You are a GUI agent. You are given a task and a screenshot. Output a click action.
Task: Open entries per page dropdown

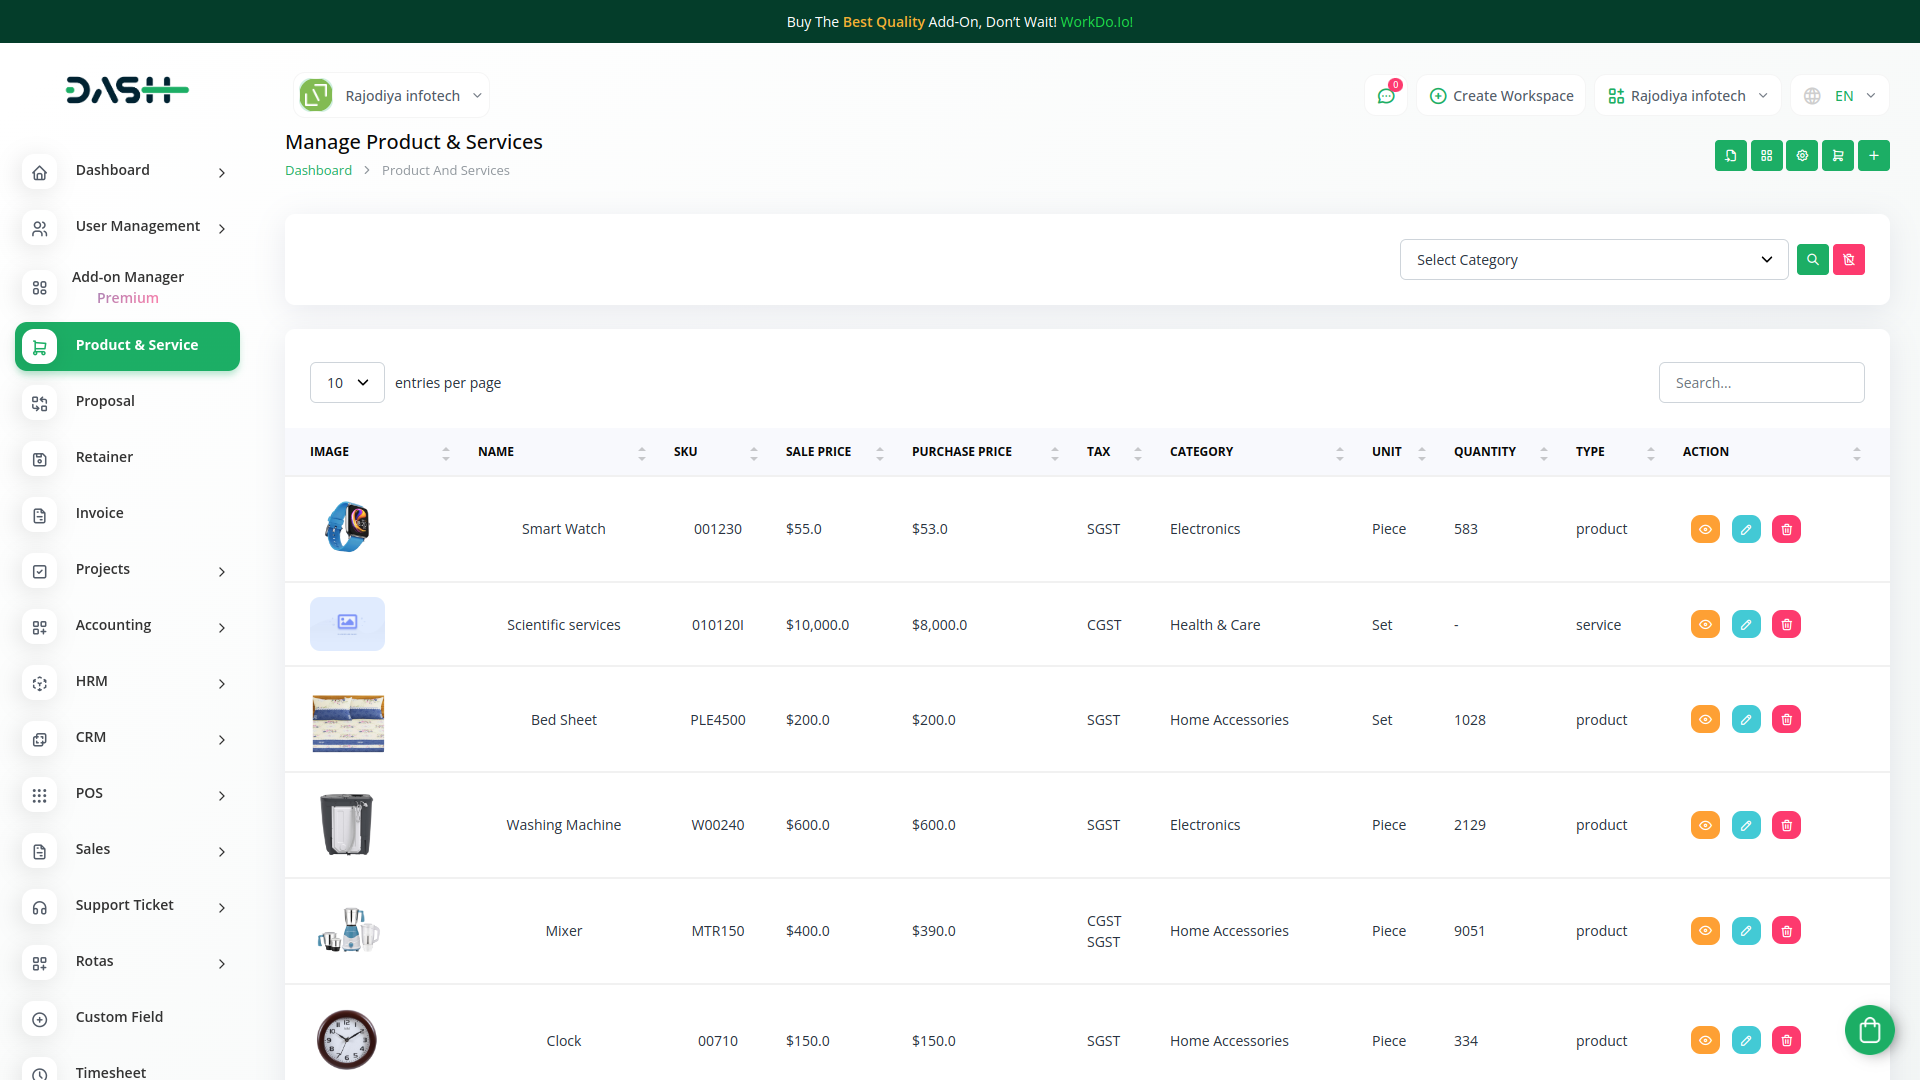point(347,383)
